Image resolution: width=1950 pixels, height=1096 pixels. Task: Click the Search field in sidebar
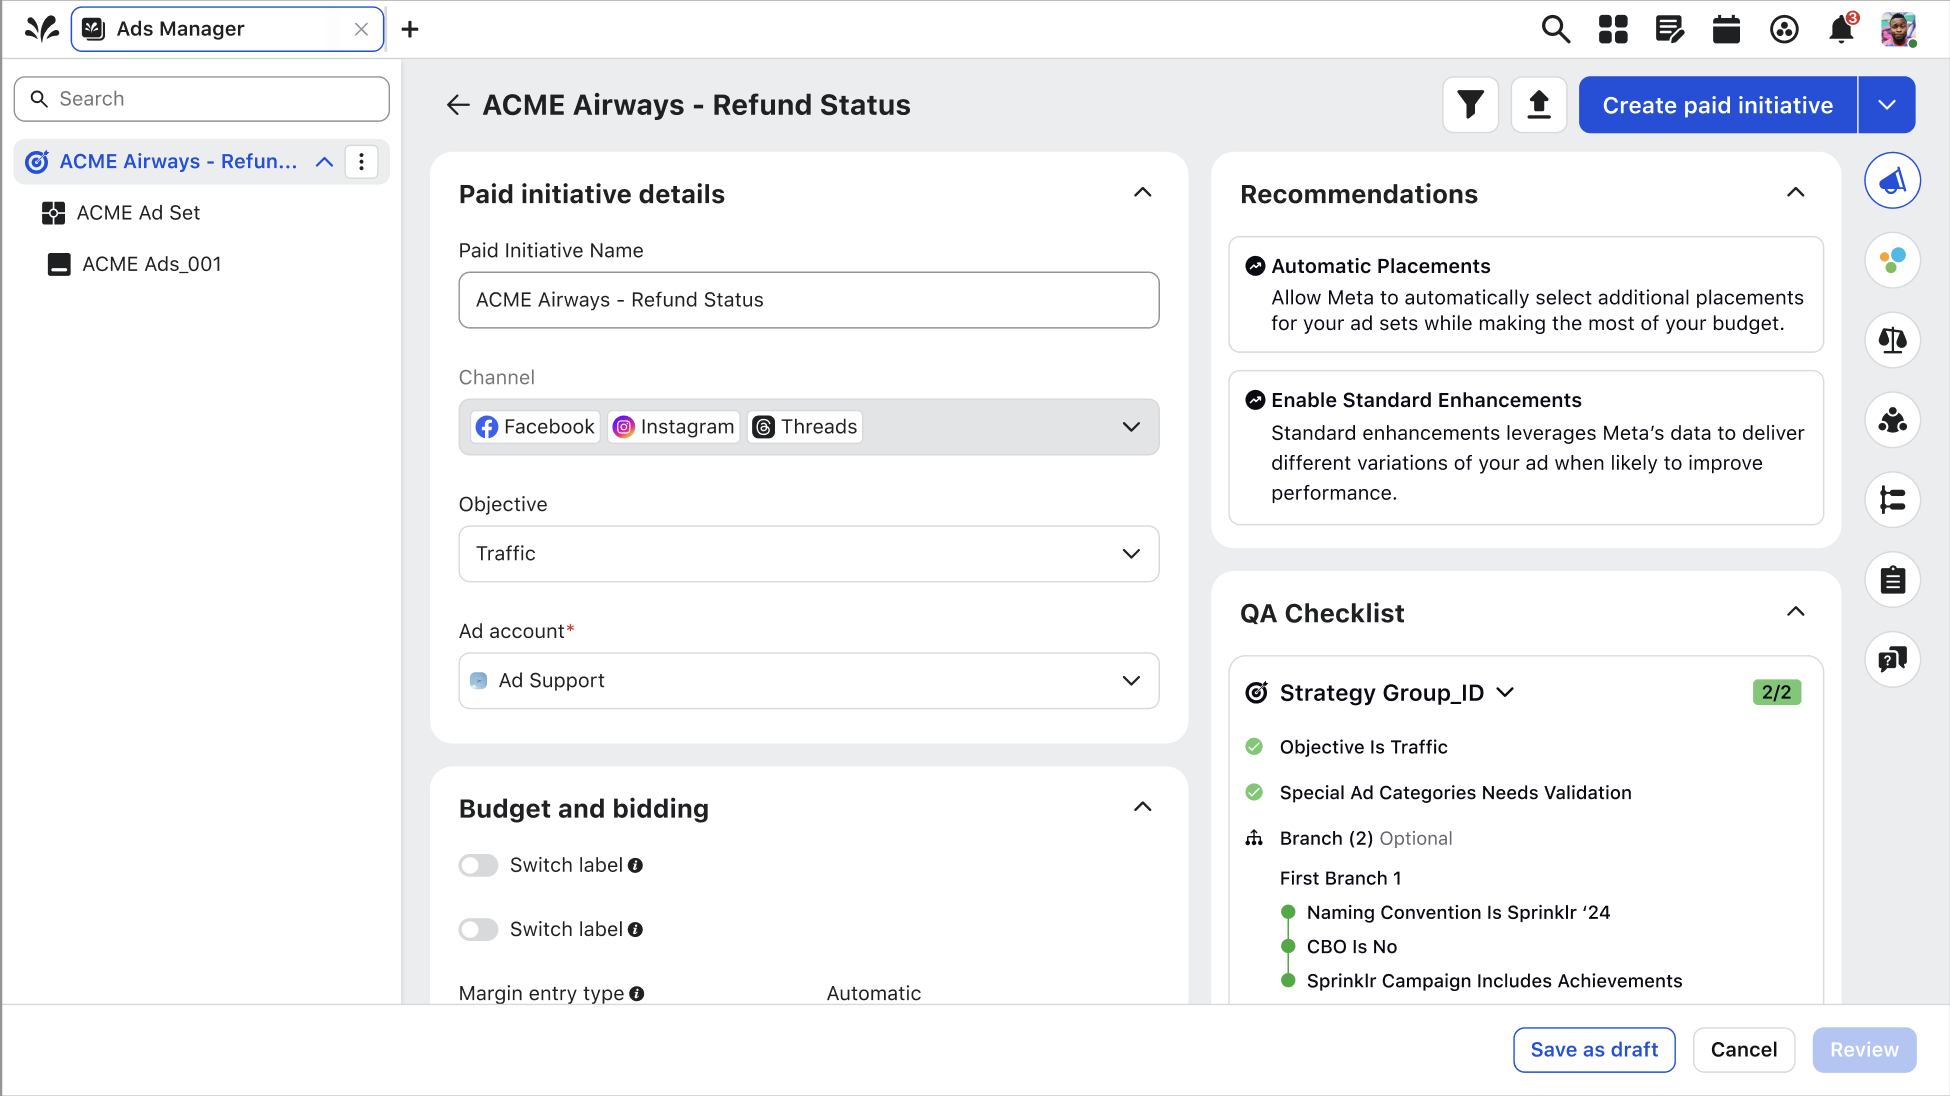[x=202, y=99]
